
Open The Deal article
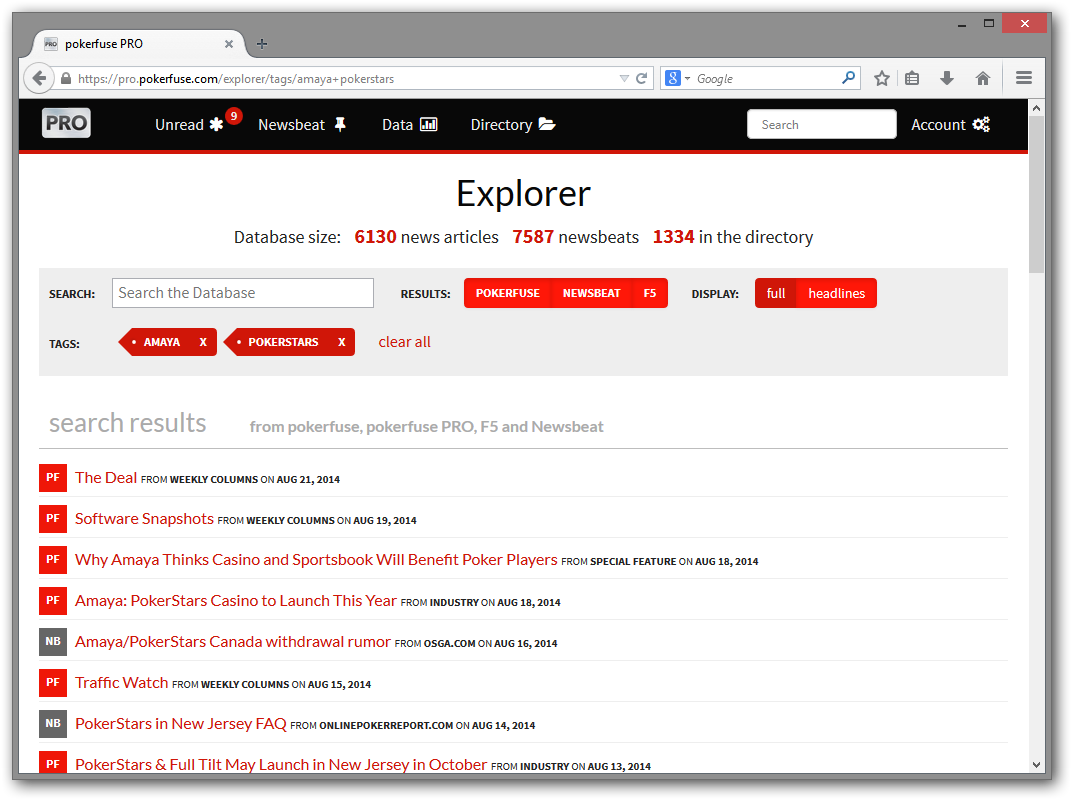[x=106, y=477]
